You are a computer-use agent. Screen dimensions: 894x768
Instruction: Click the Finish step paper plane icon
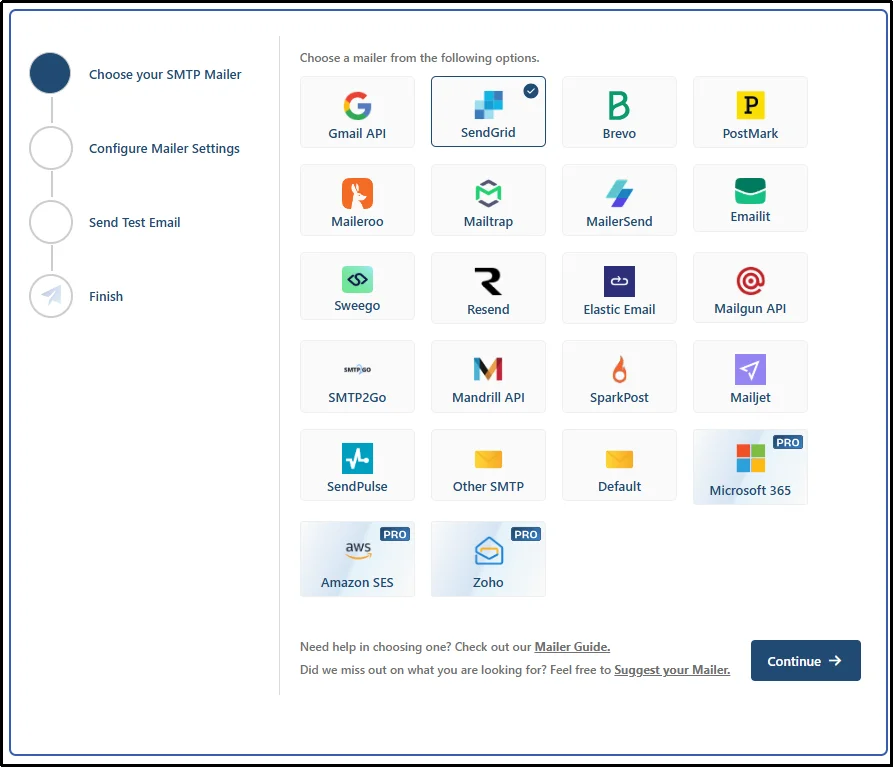(51, 295)
